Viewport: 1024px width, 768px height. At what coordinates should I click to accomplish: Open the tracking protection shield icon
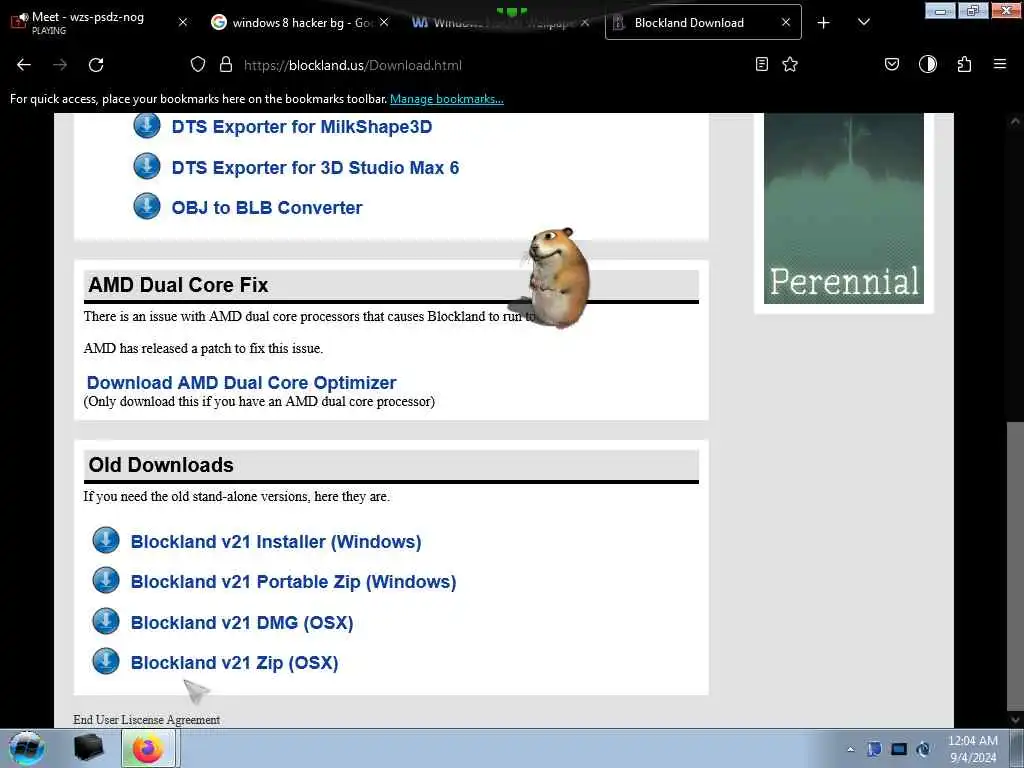[x=198, y=65]
